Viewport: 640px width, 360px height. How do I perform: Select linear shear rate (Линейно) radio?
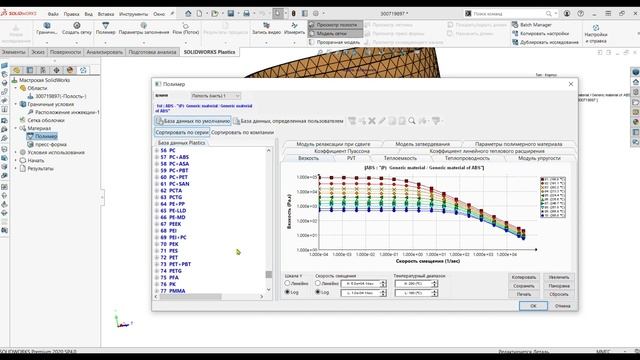point(318,283)
